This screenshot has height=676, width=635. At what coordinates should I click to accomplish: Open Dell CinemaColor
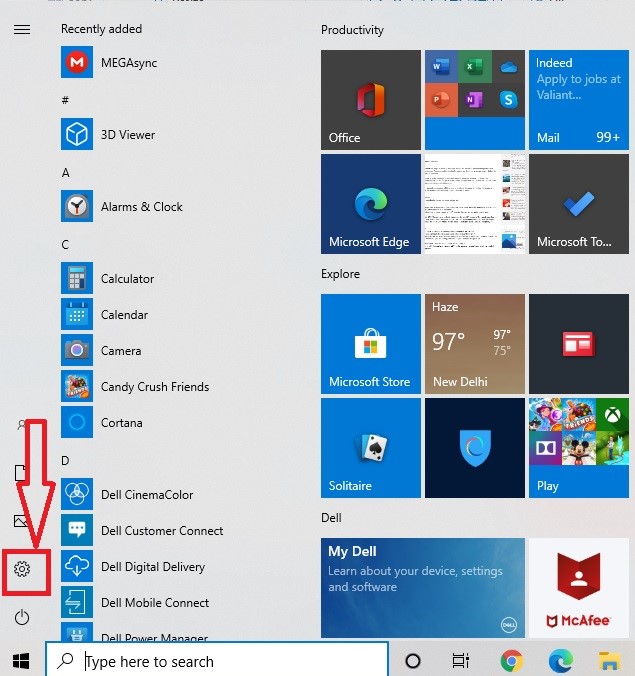pos(129,494)
